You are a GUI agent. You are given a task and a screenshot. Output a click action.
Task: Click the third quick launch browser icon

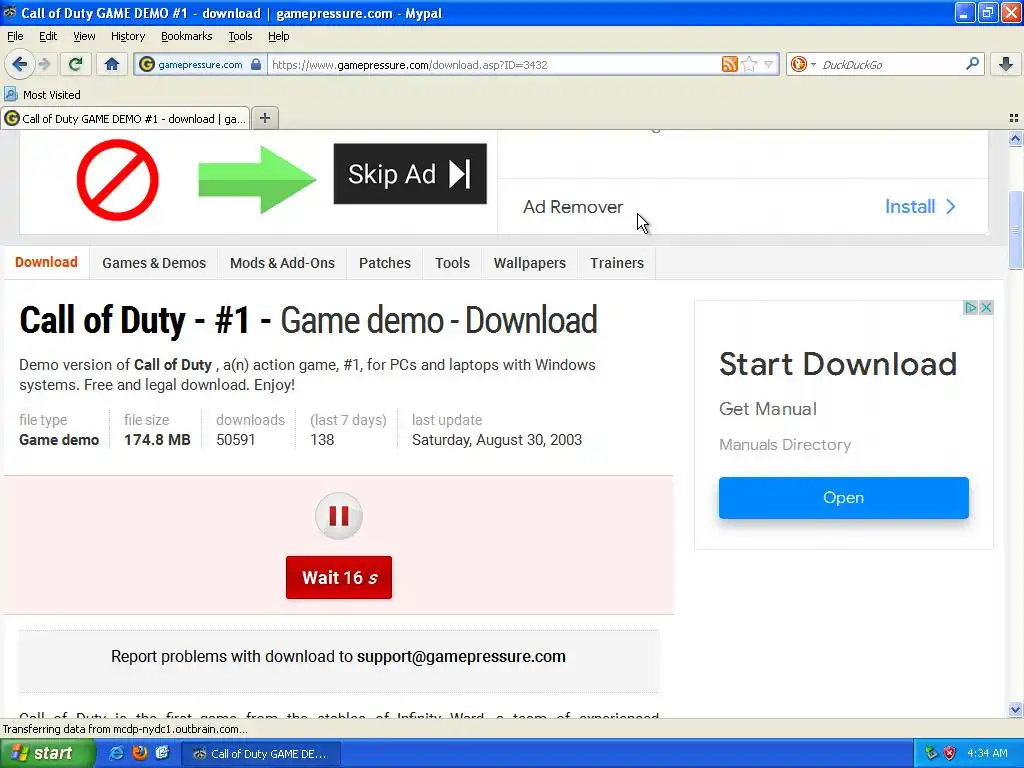click(163, 753)
